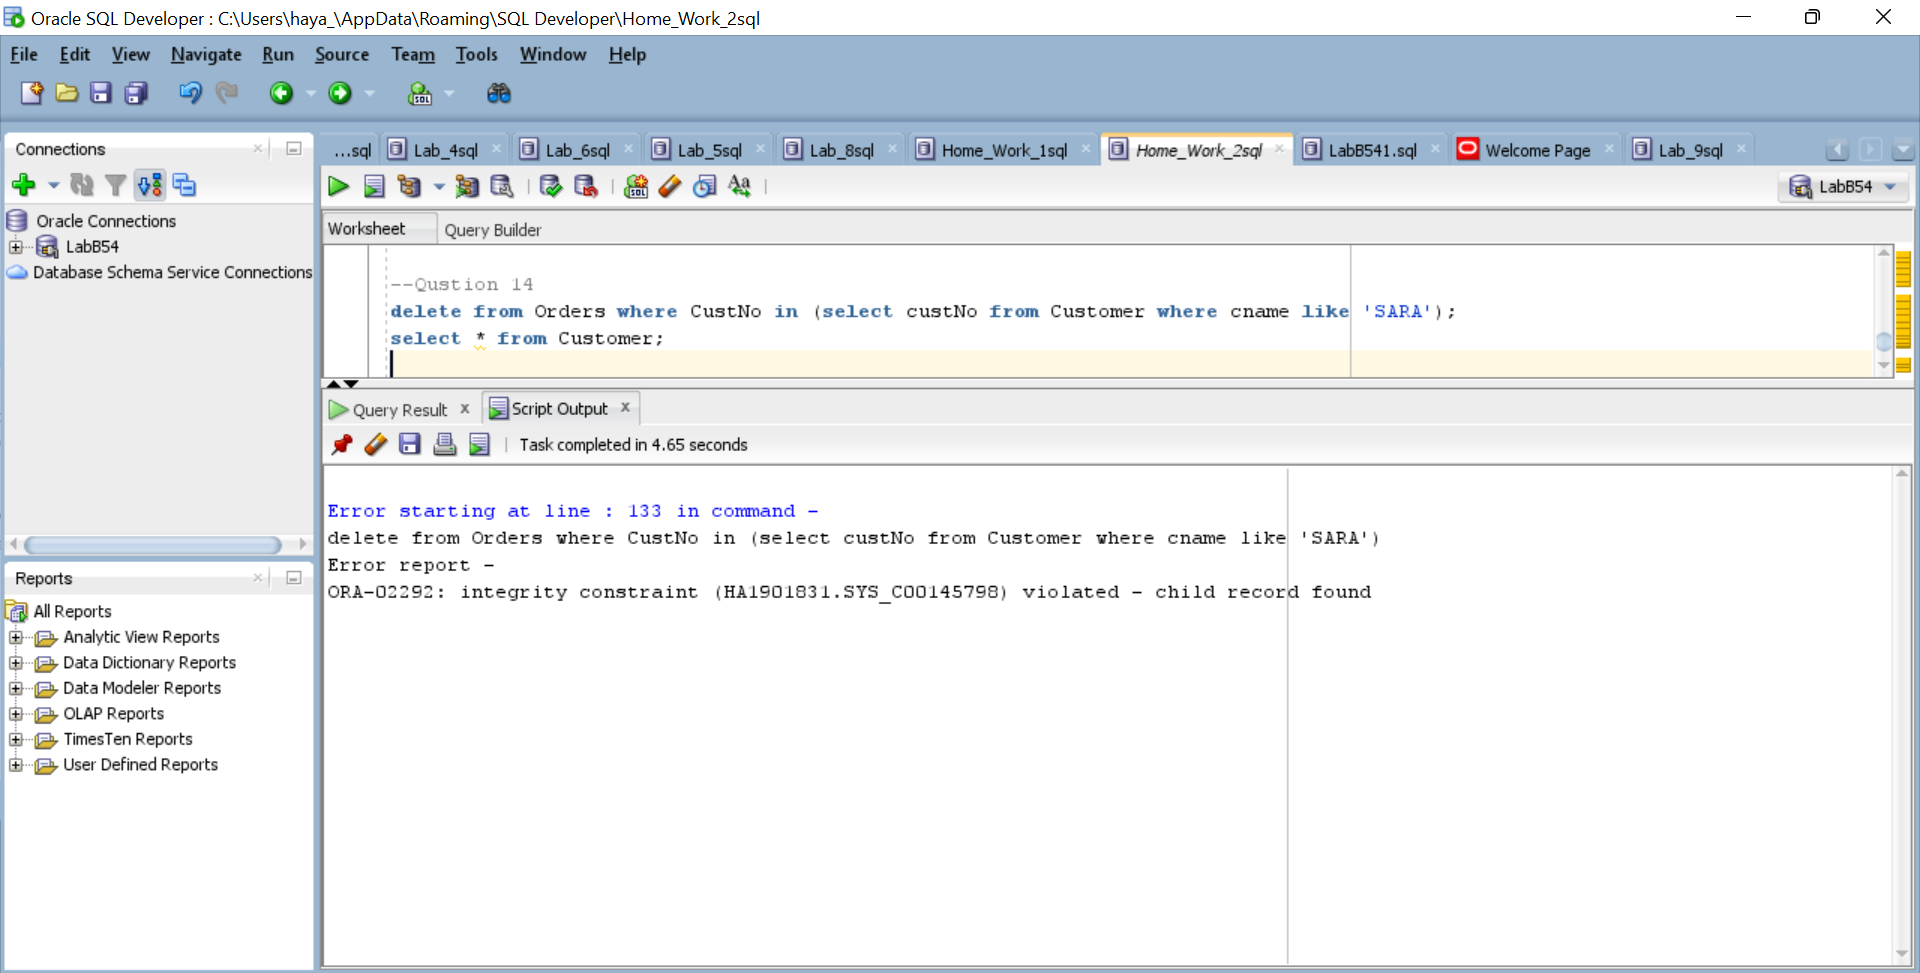This screenshot has width=1920, height=973.
Task: Switch to Query Result tab
Action: point(399,410)
